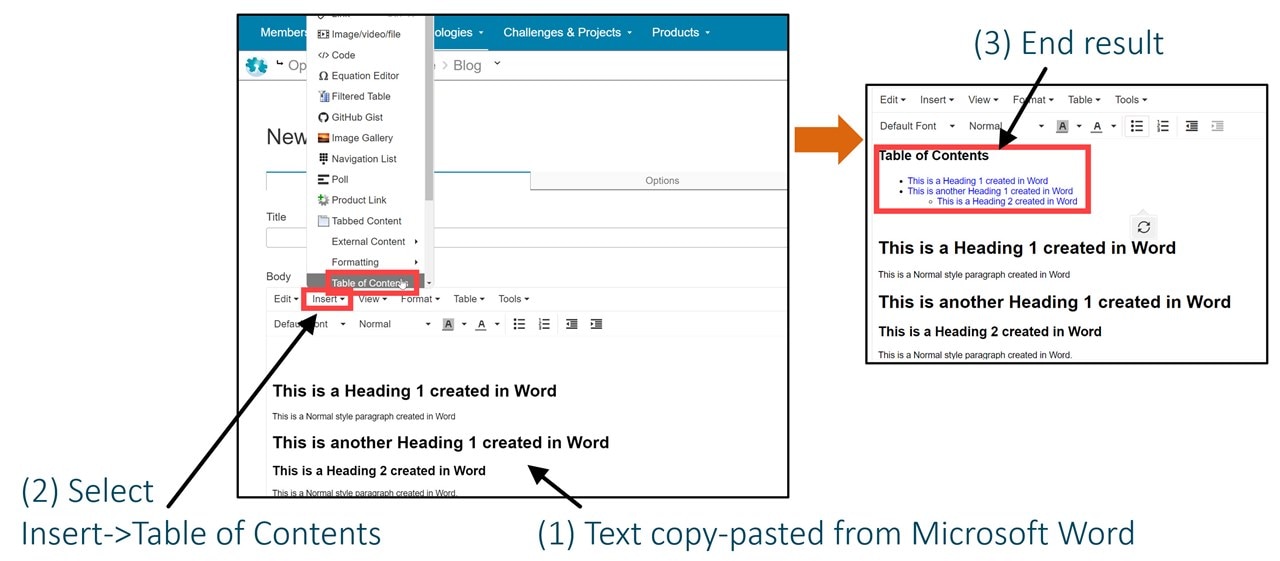Screen dimensions: 1280x561
Task: Open background color arrow in the blog editor
Action: pos(464,324)
